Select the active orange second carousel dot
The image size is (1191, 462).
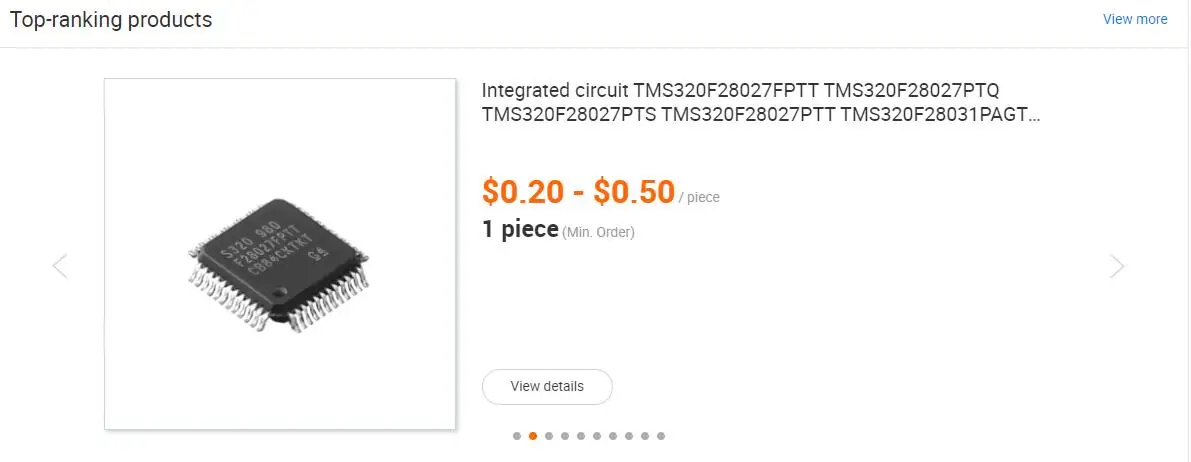[533, 436]
